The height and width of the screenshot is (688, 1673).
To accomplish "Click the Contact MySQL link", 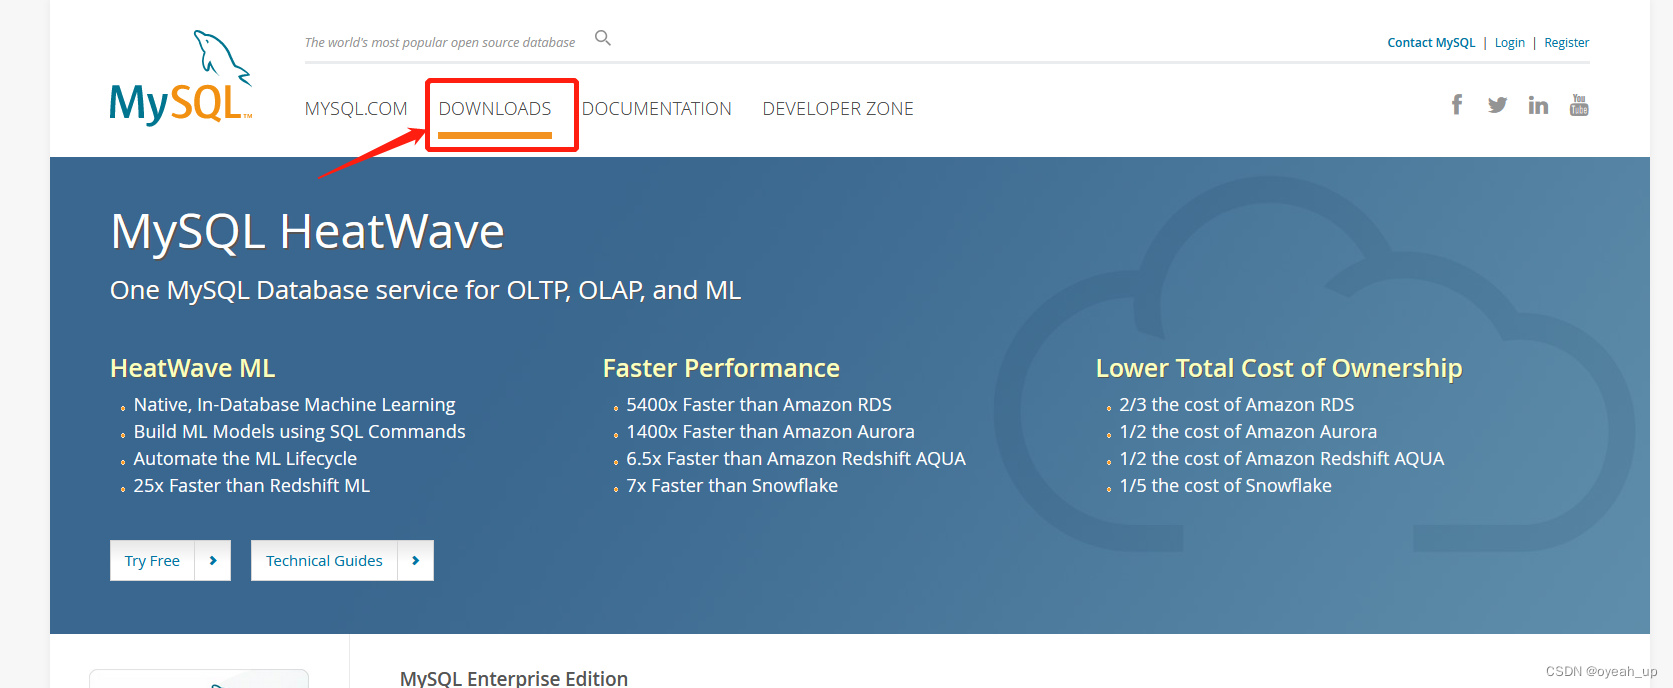I will 1431,43.
